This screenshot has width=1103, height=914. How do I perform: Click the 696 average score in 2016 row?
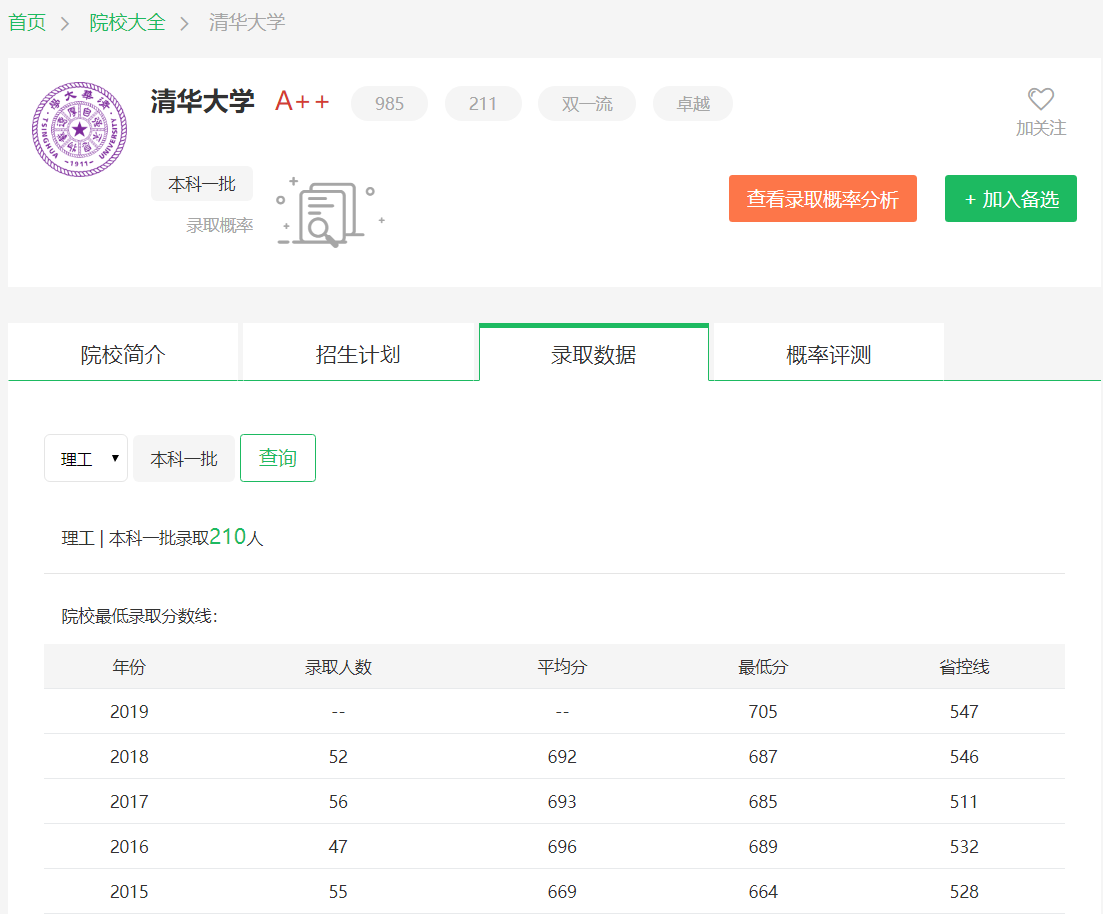pos(562,846)
